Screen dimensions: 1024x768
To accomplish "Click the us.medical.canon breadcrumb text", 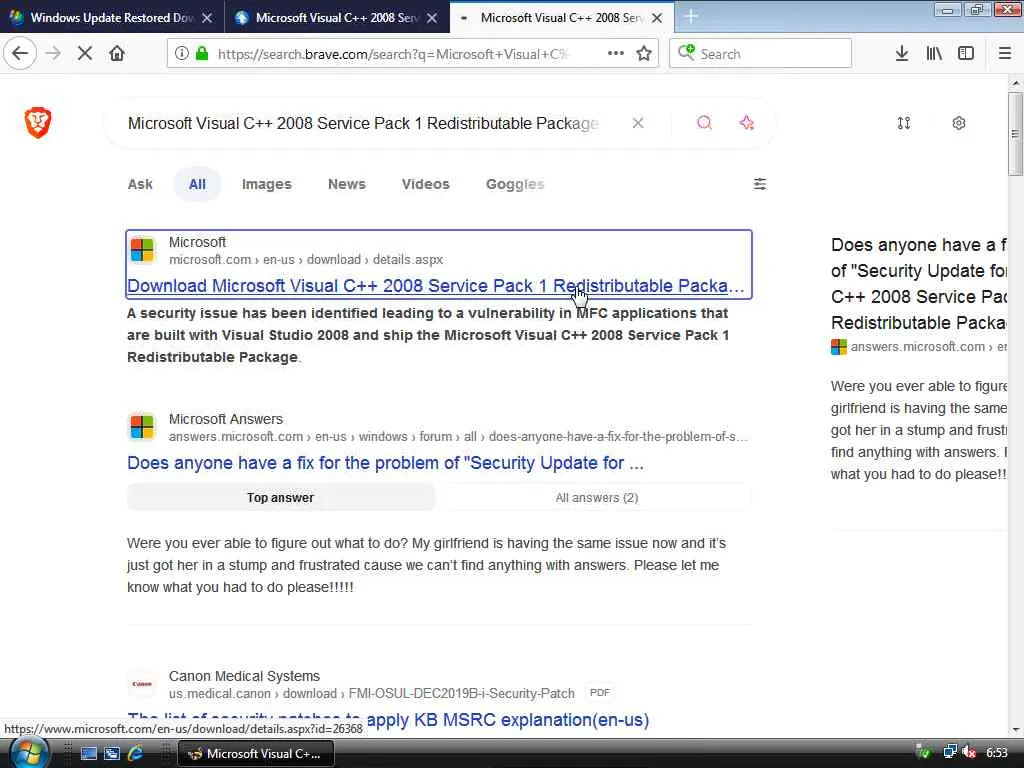I will (x=372, y=694).
